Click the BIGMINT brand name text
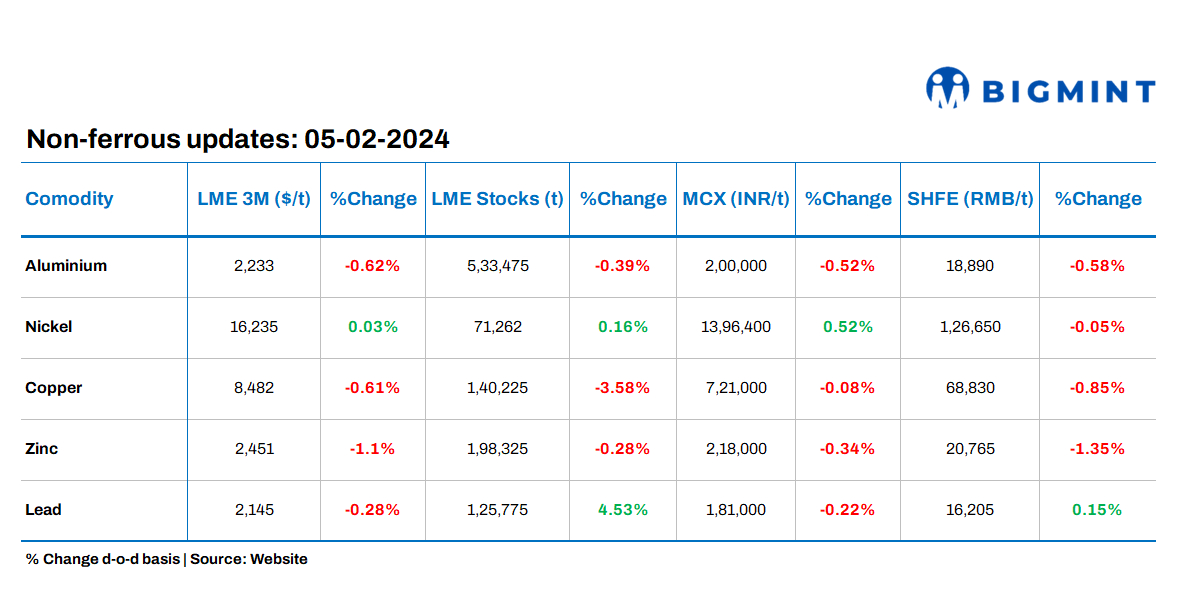 coord(1069,93)
